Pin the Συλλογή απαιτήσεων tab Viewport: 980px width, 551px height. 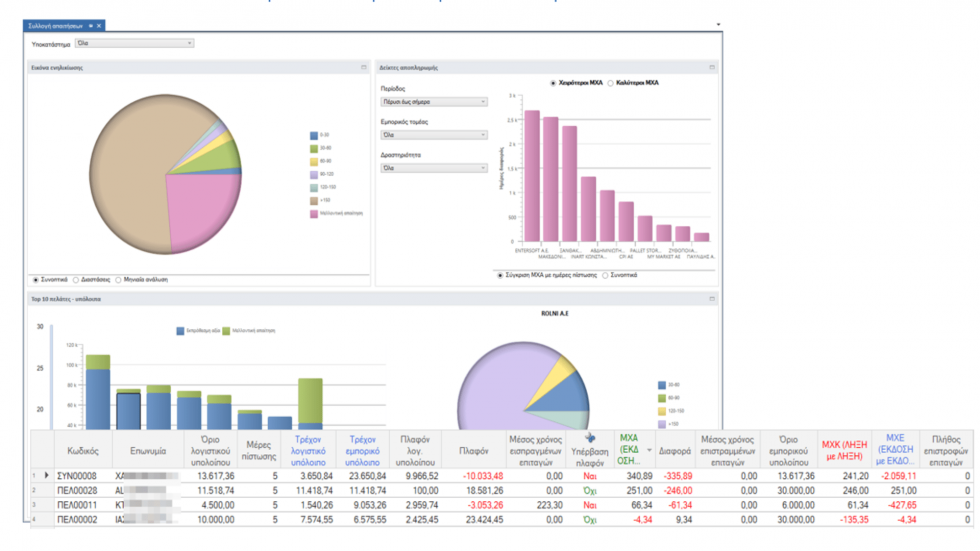tap(91, 26)
